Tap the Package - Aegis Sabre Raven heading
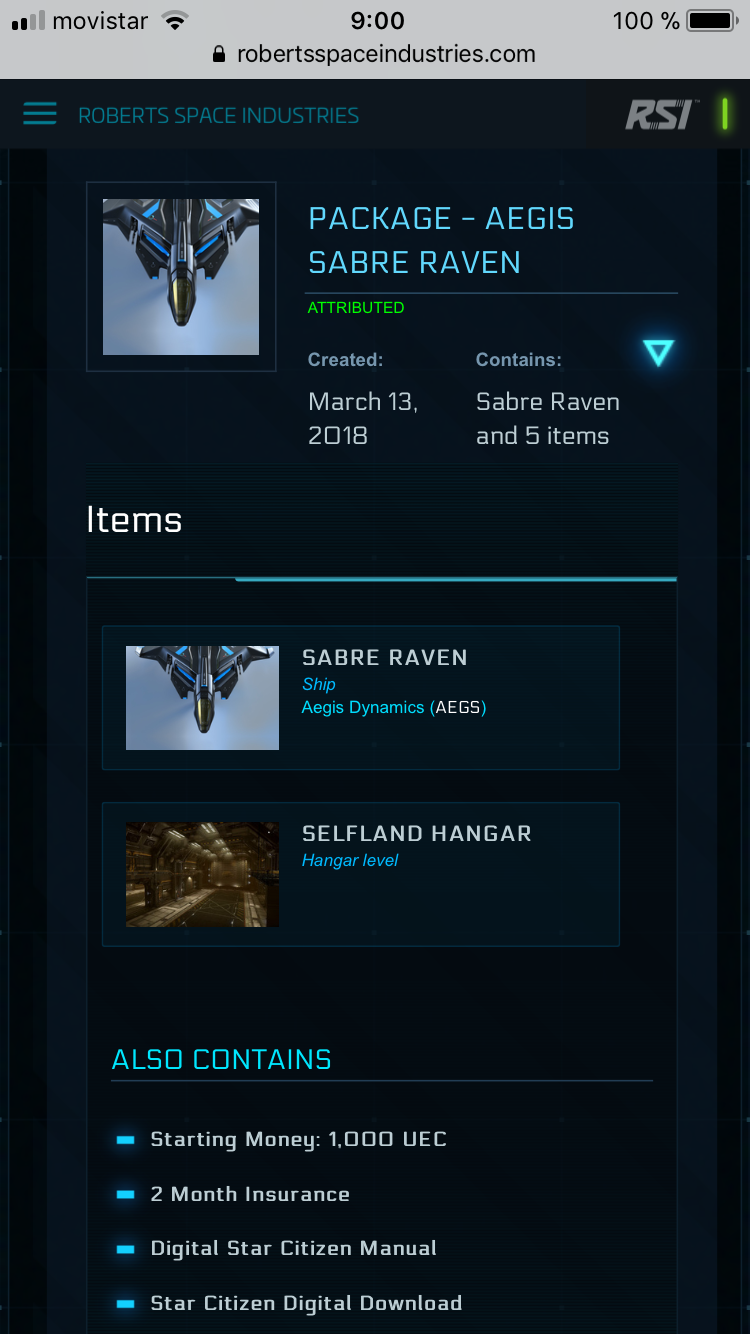The height and width of the screenshot is (1334, 750). tap(441, 240)
